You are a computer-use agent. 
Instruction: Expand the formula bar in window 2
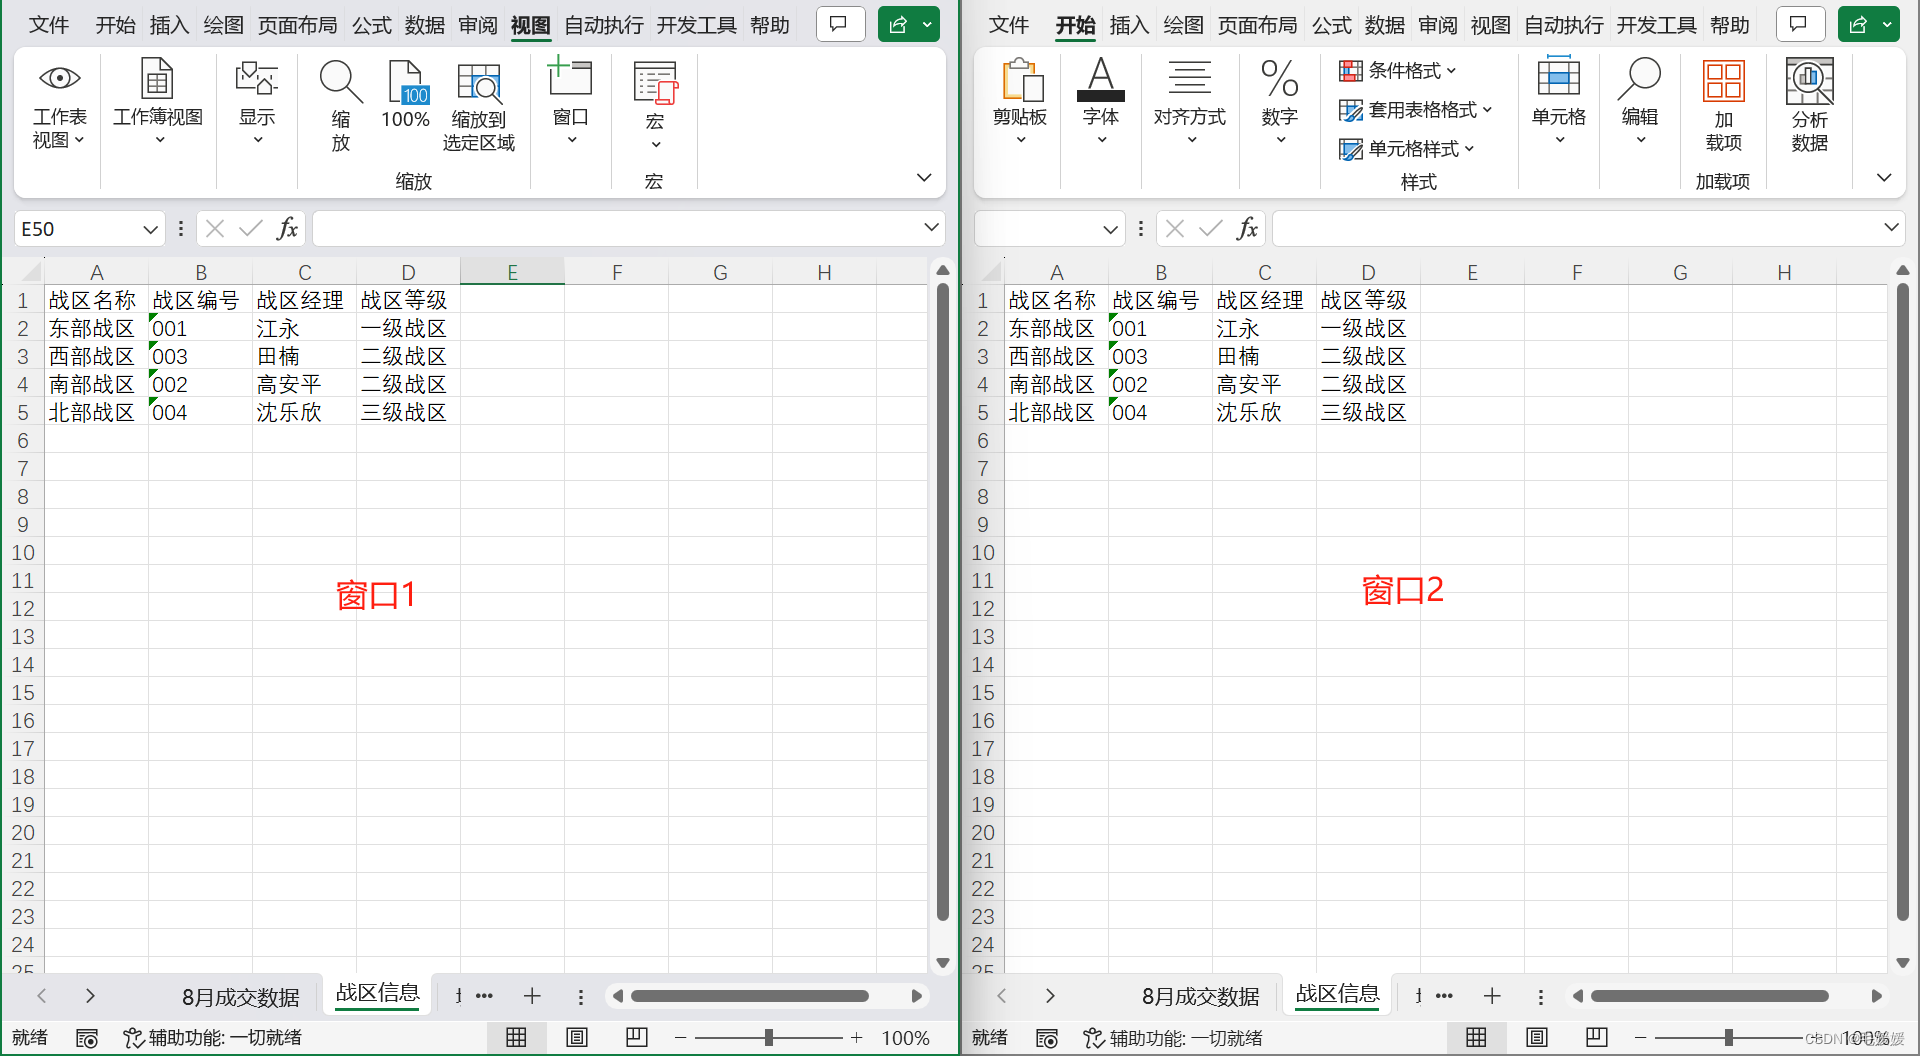pyautogui.click(x=1891, y=228)
